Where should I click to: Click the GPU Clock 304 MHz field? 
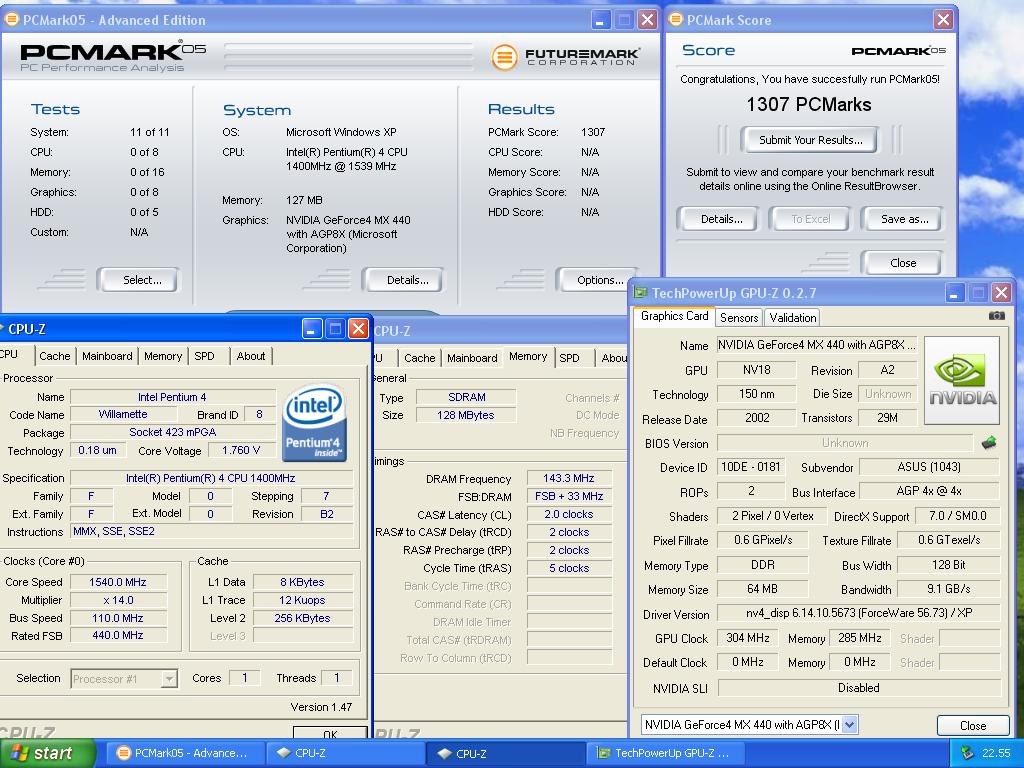(x=747, y=638)
